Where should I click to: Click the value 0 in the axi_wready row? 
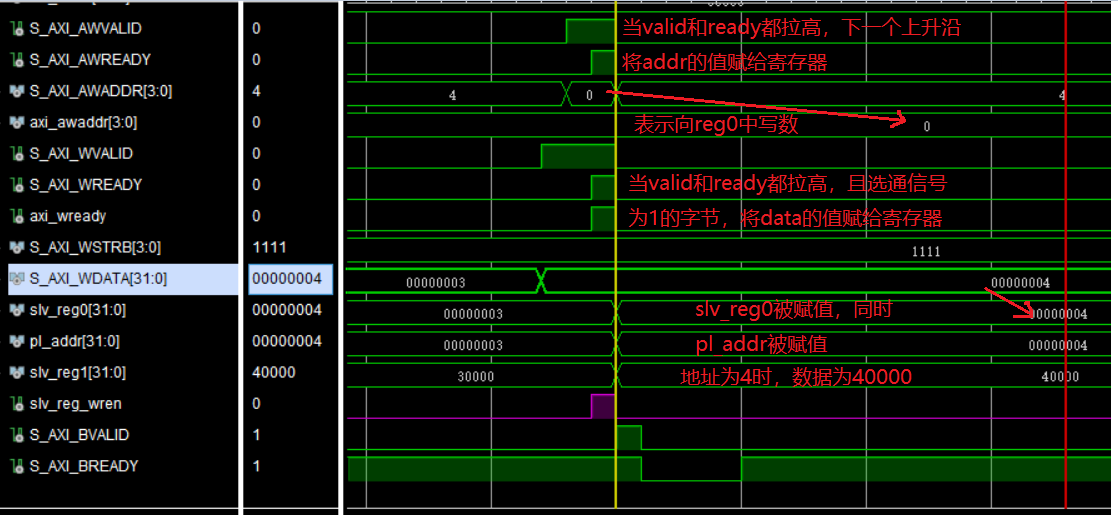click(x=256, y=216)
